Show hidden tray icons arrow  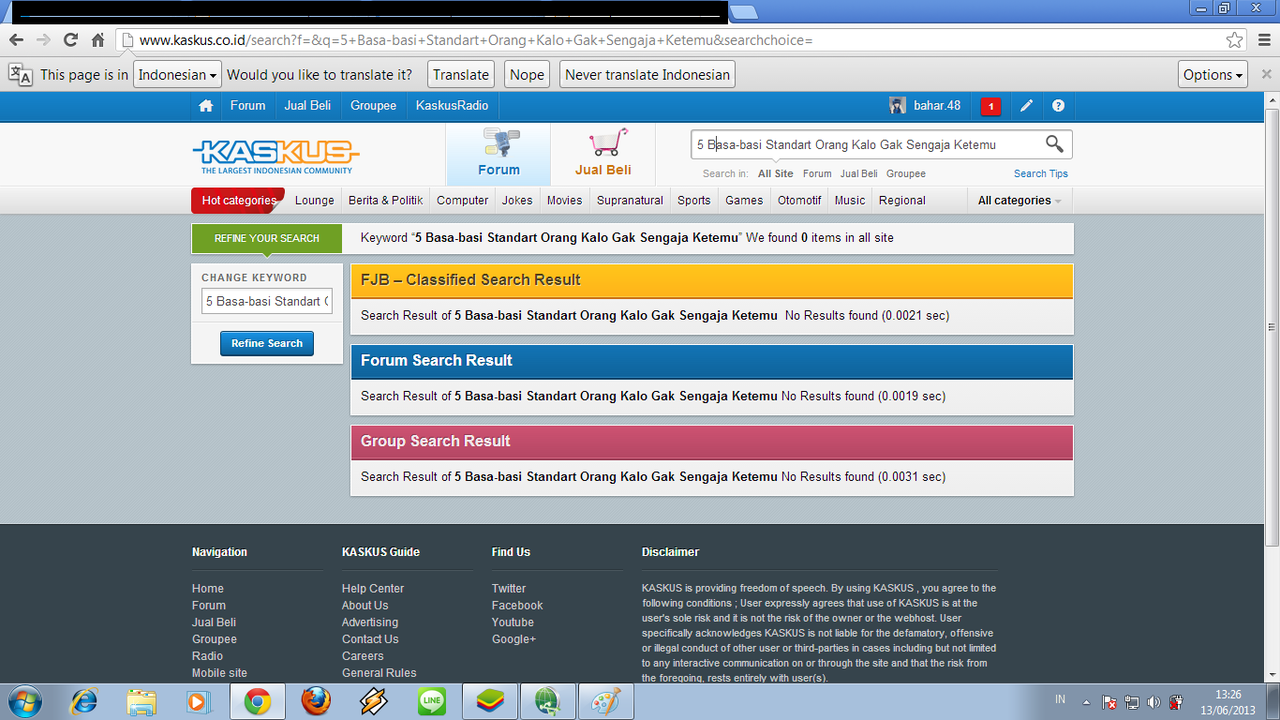(1086, 702)
